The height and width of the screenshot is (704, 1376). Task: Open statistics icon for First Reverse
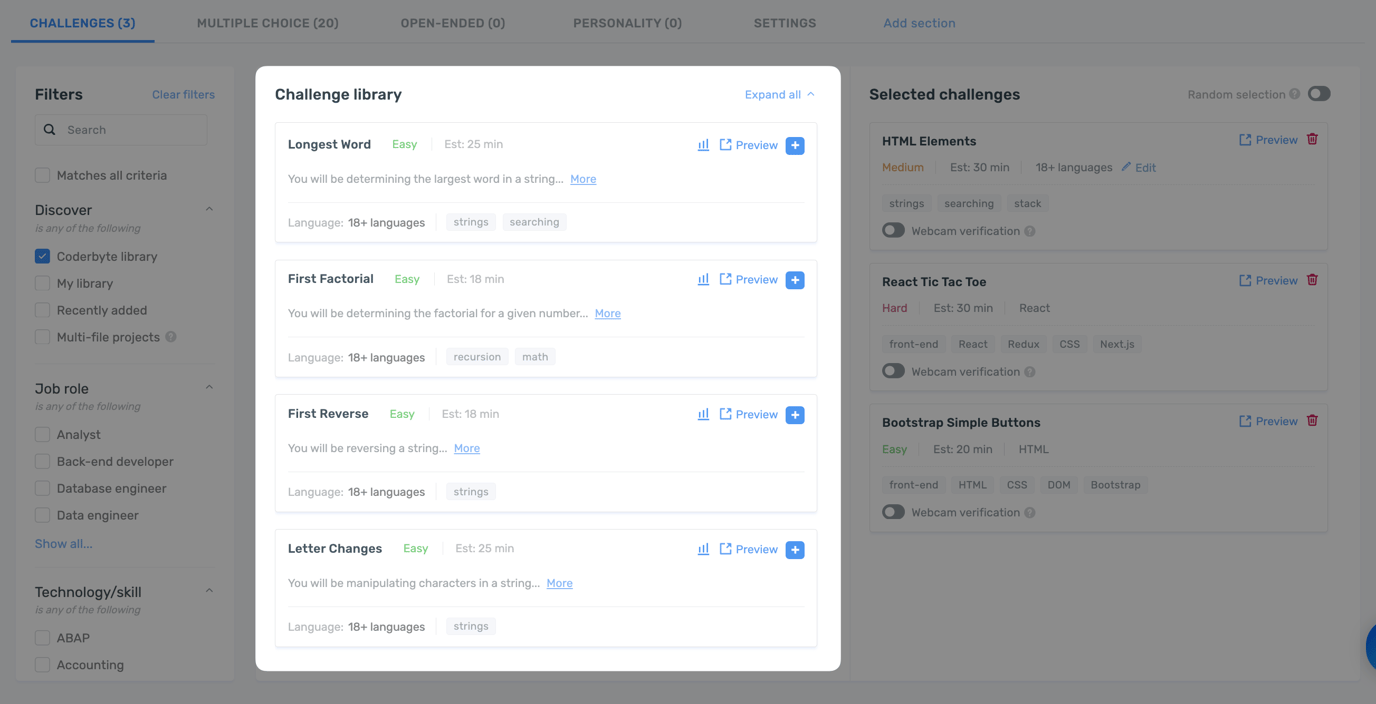coord(703,414)
